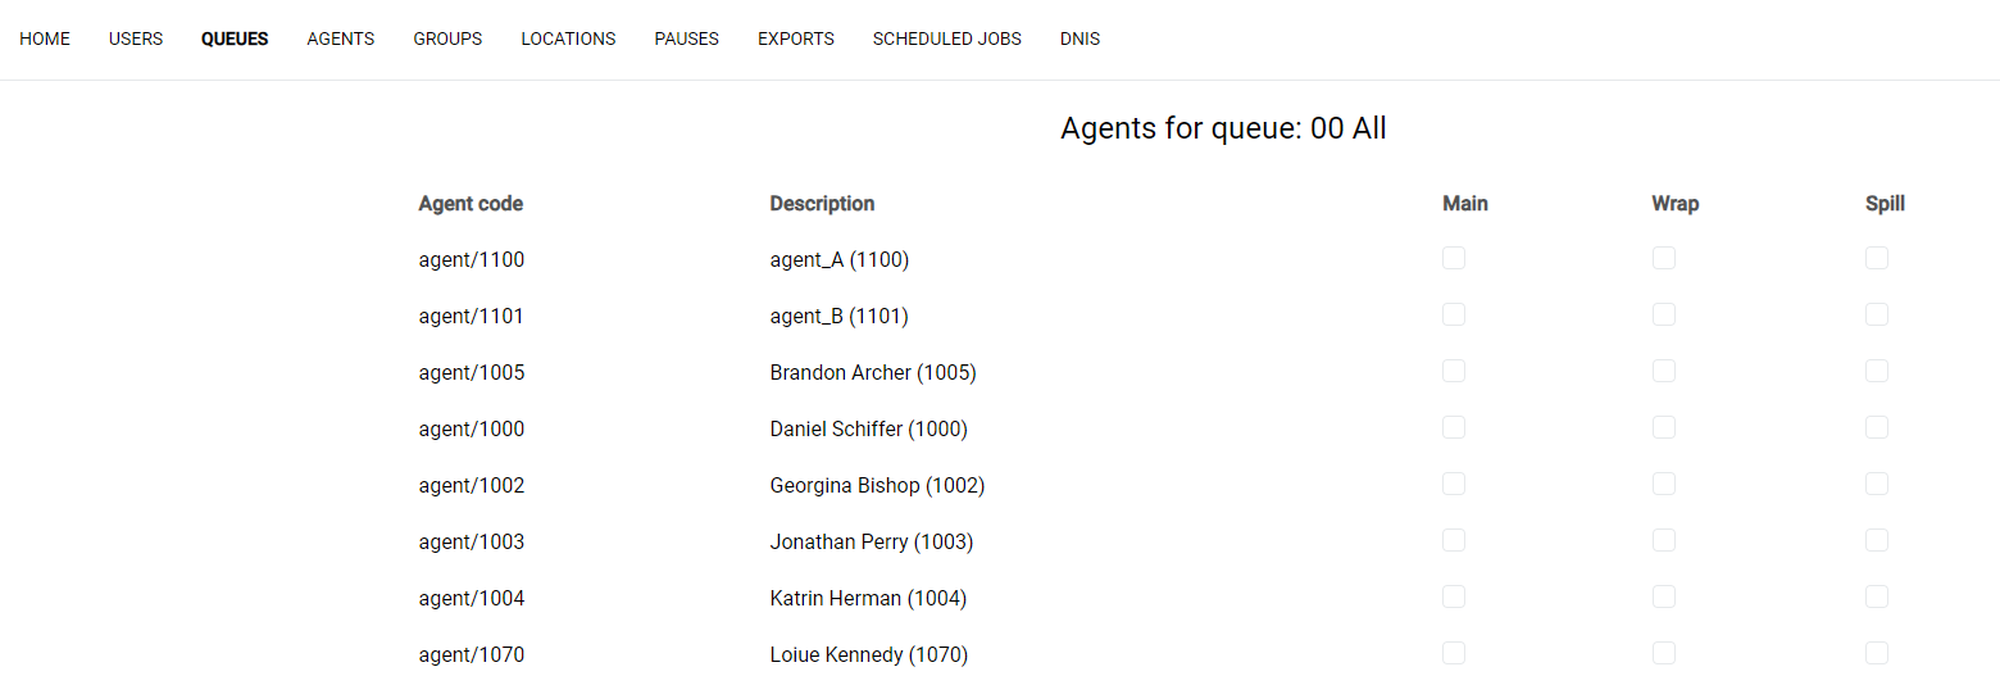Check Wrap for Georgina Bishop (1002)

click(1663, 484)
